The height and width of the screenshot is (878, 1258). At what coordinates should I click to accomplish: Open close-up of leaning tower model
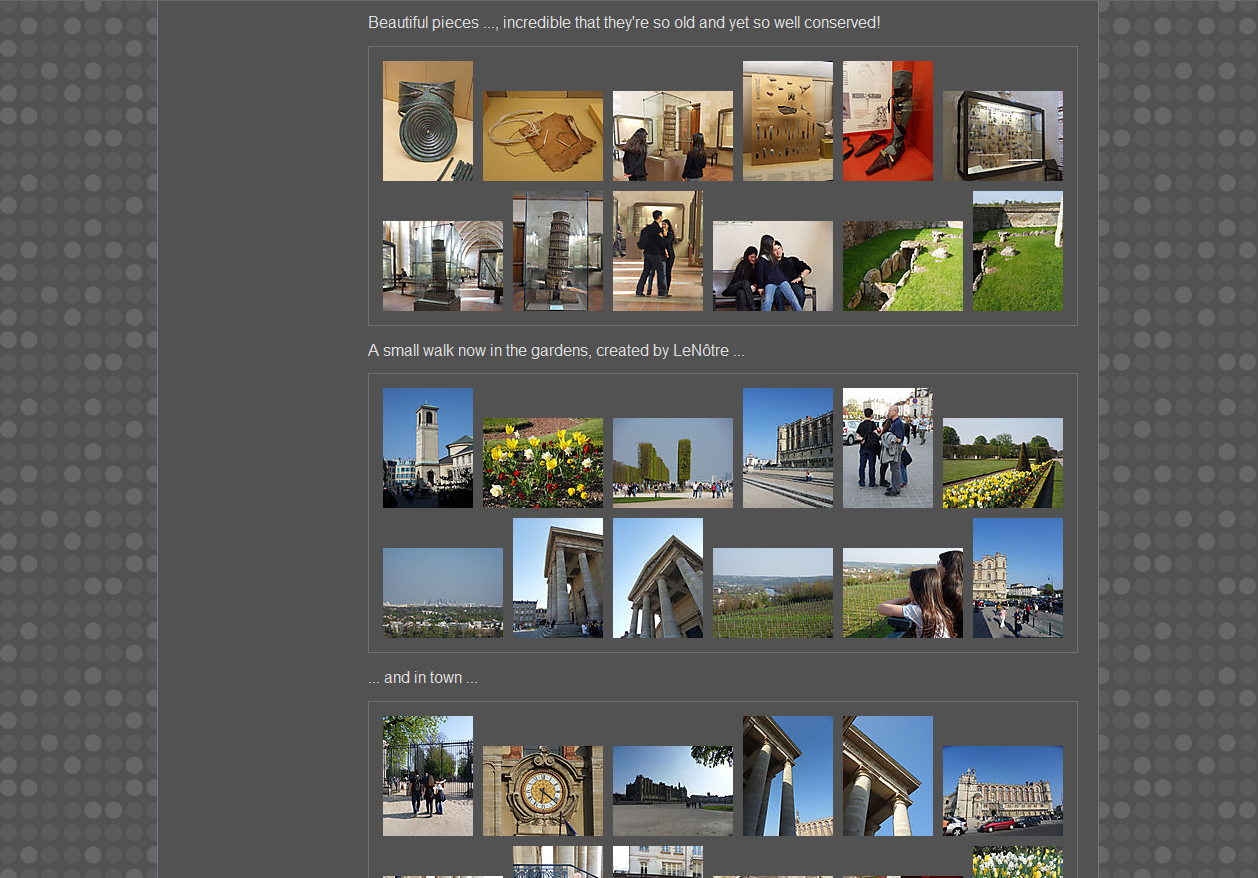pos(557,251)
